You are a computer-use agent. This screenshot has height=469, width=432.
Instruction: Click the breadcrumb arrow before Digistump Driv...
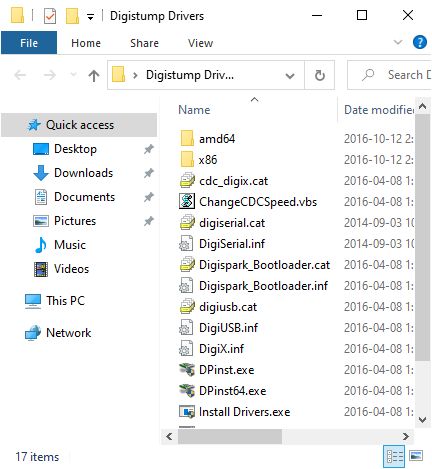pyautogui.click(x=135, y=75)
